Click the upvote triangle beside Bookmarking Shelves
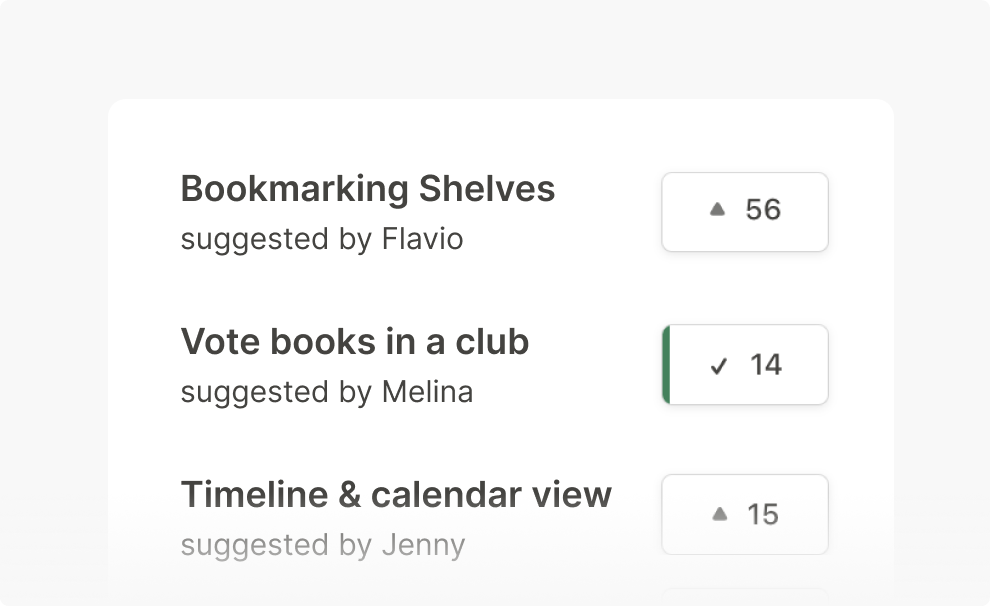 [x=717, y=210]
